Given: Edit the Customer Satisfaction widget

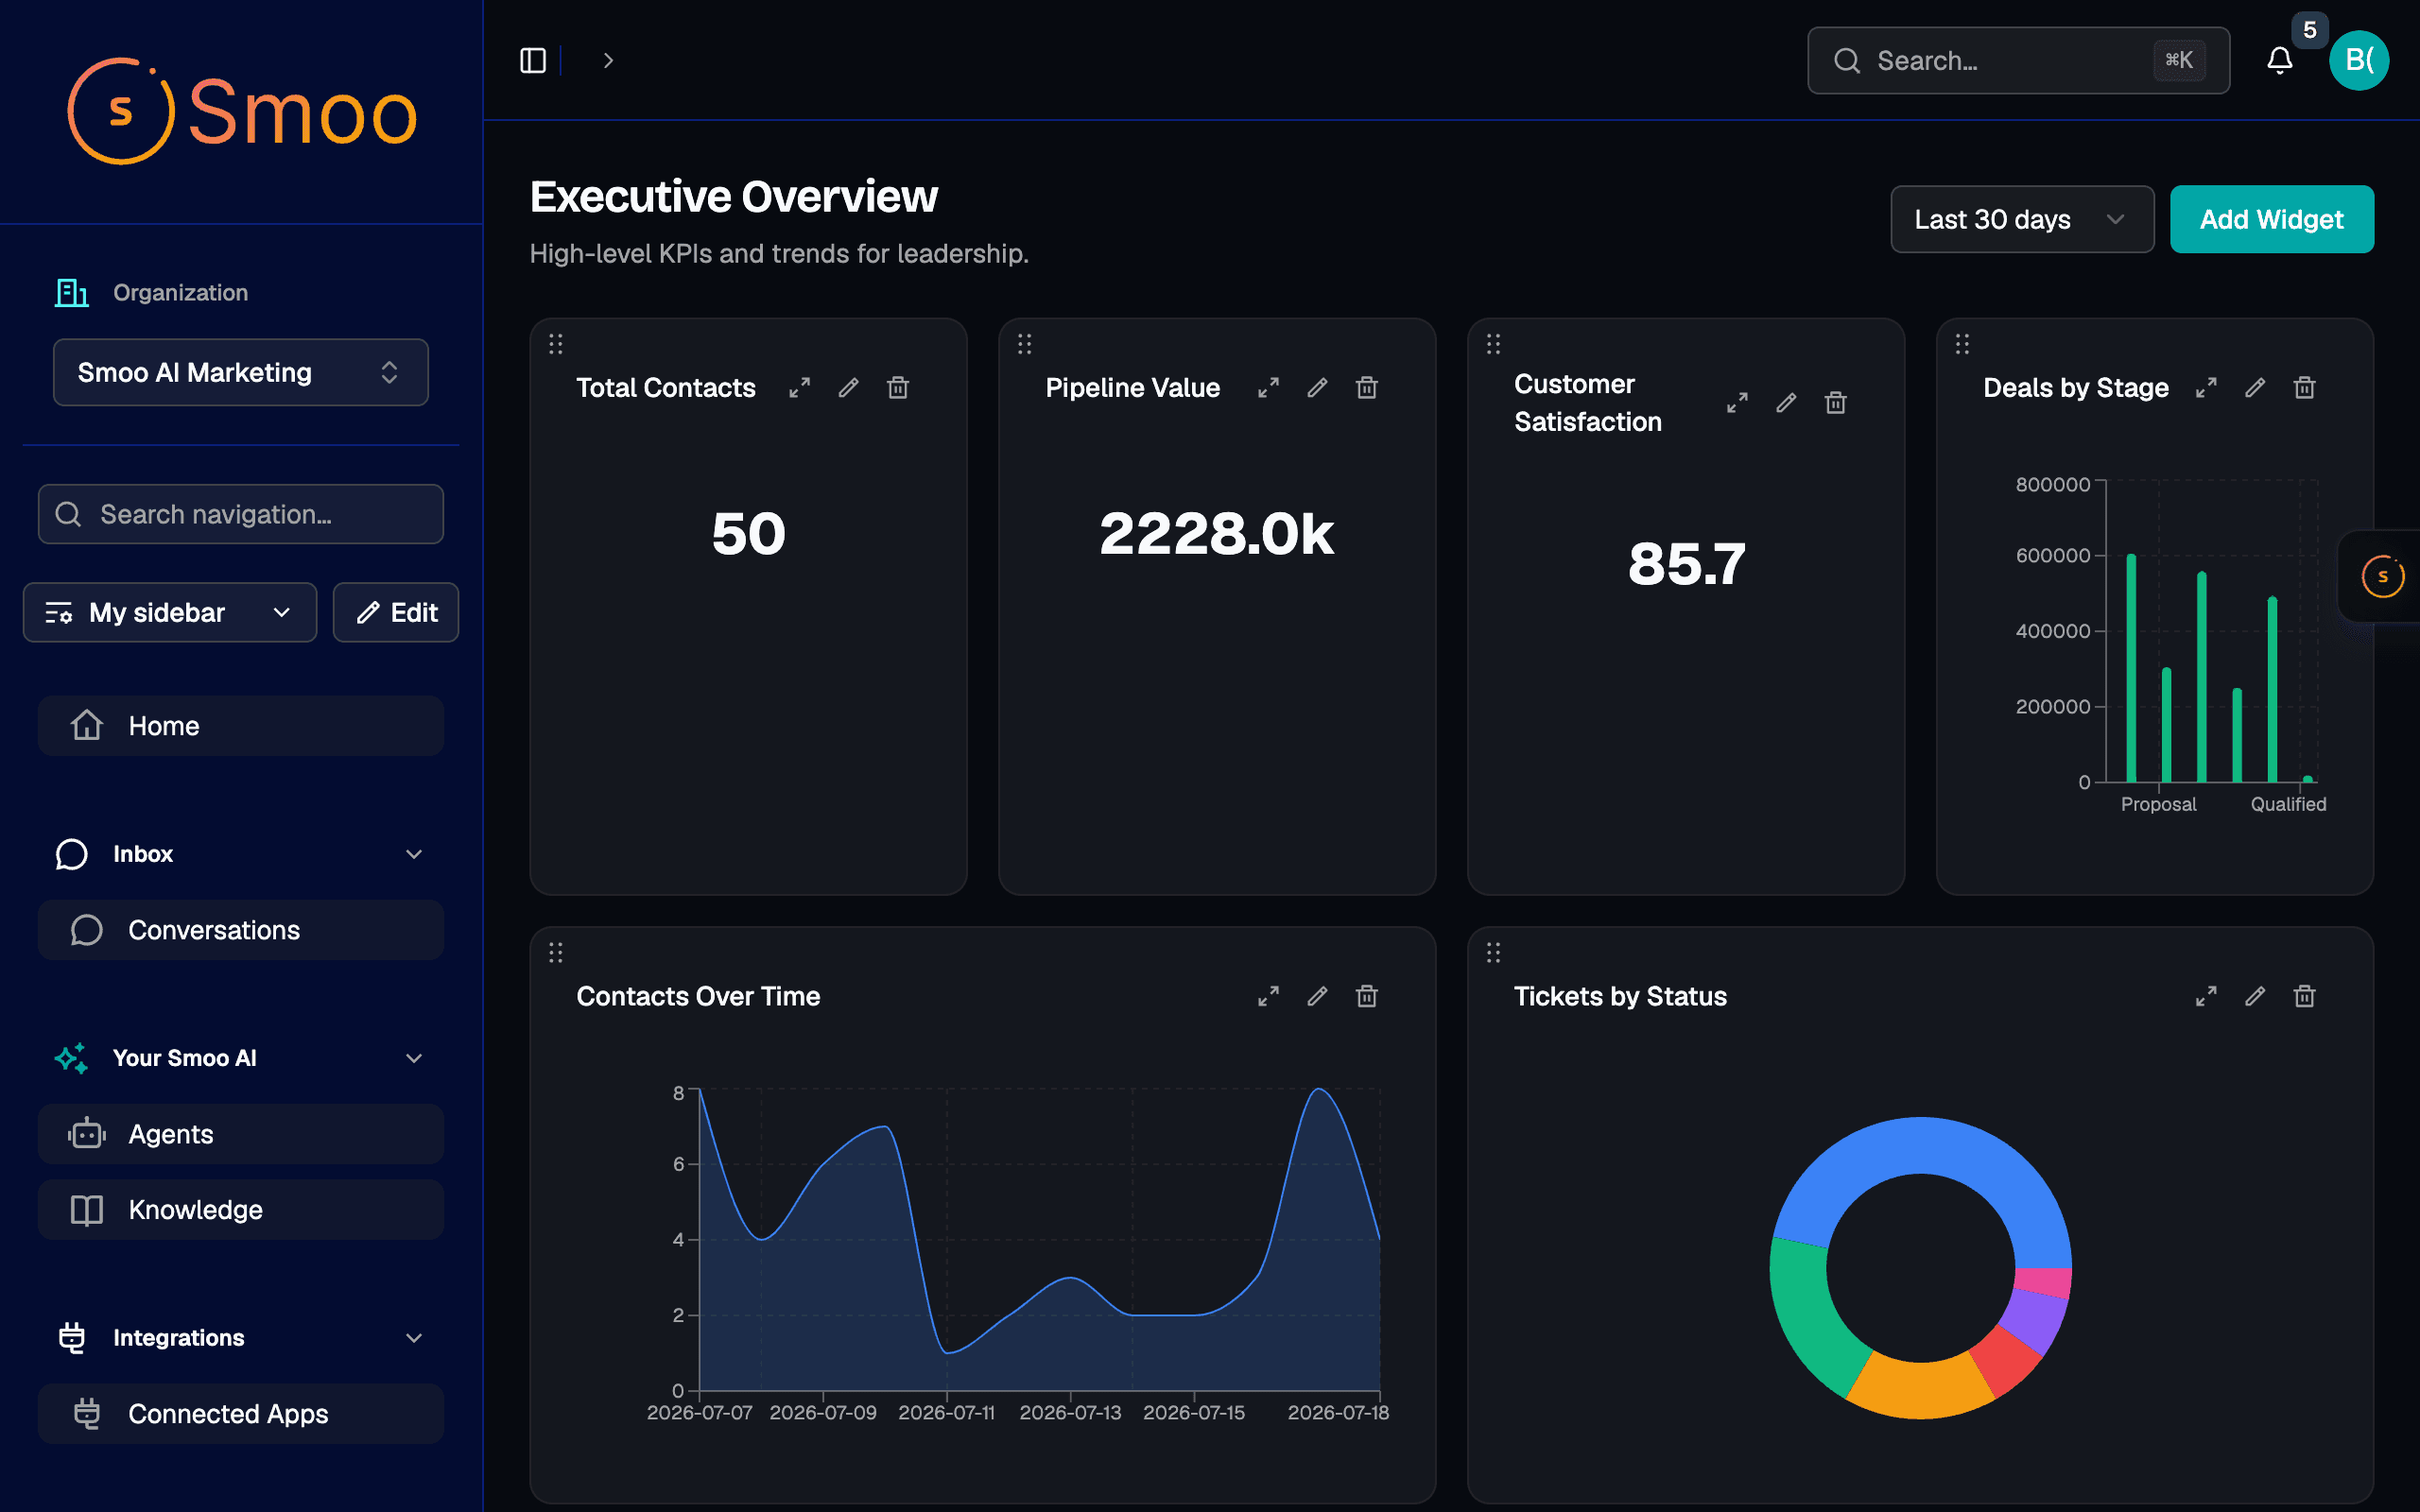Looking at the screenshot, I should (1786, 403).
